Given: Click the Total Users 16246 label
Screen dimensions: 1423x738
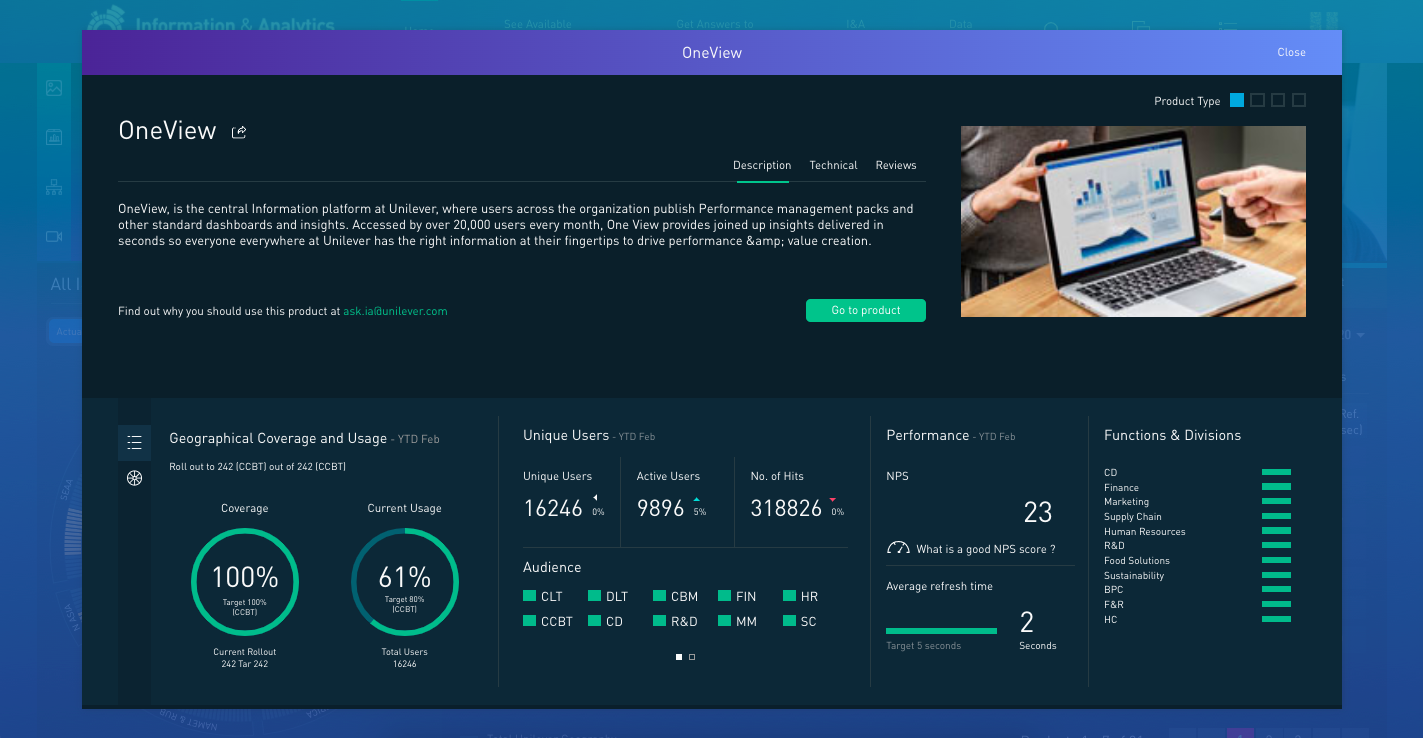Looking at the screenshot, I should pyautogui.click(x=405, y=658).
